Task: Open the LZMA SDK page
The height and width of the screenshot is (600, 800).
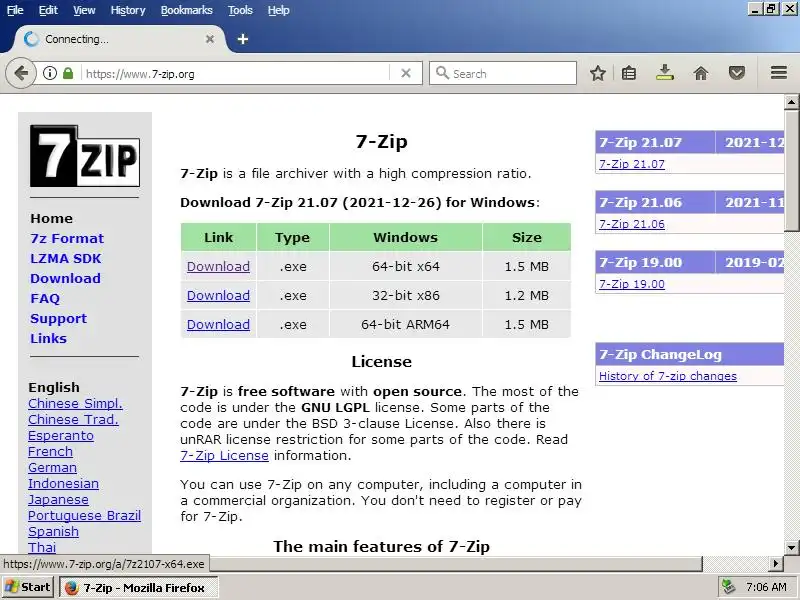Action: 66,259
